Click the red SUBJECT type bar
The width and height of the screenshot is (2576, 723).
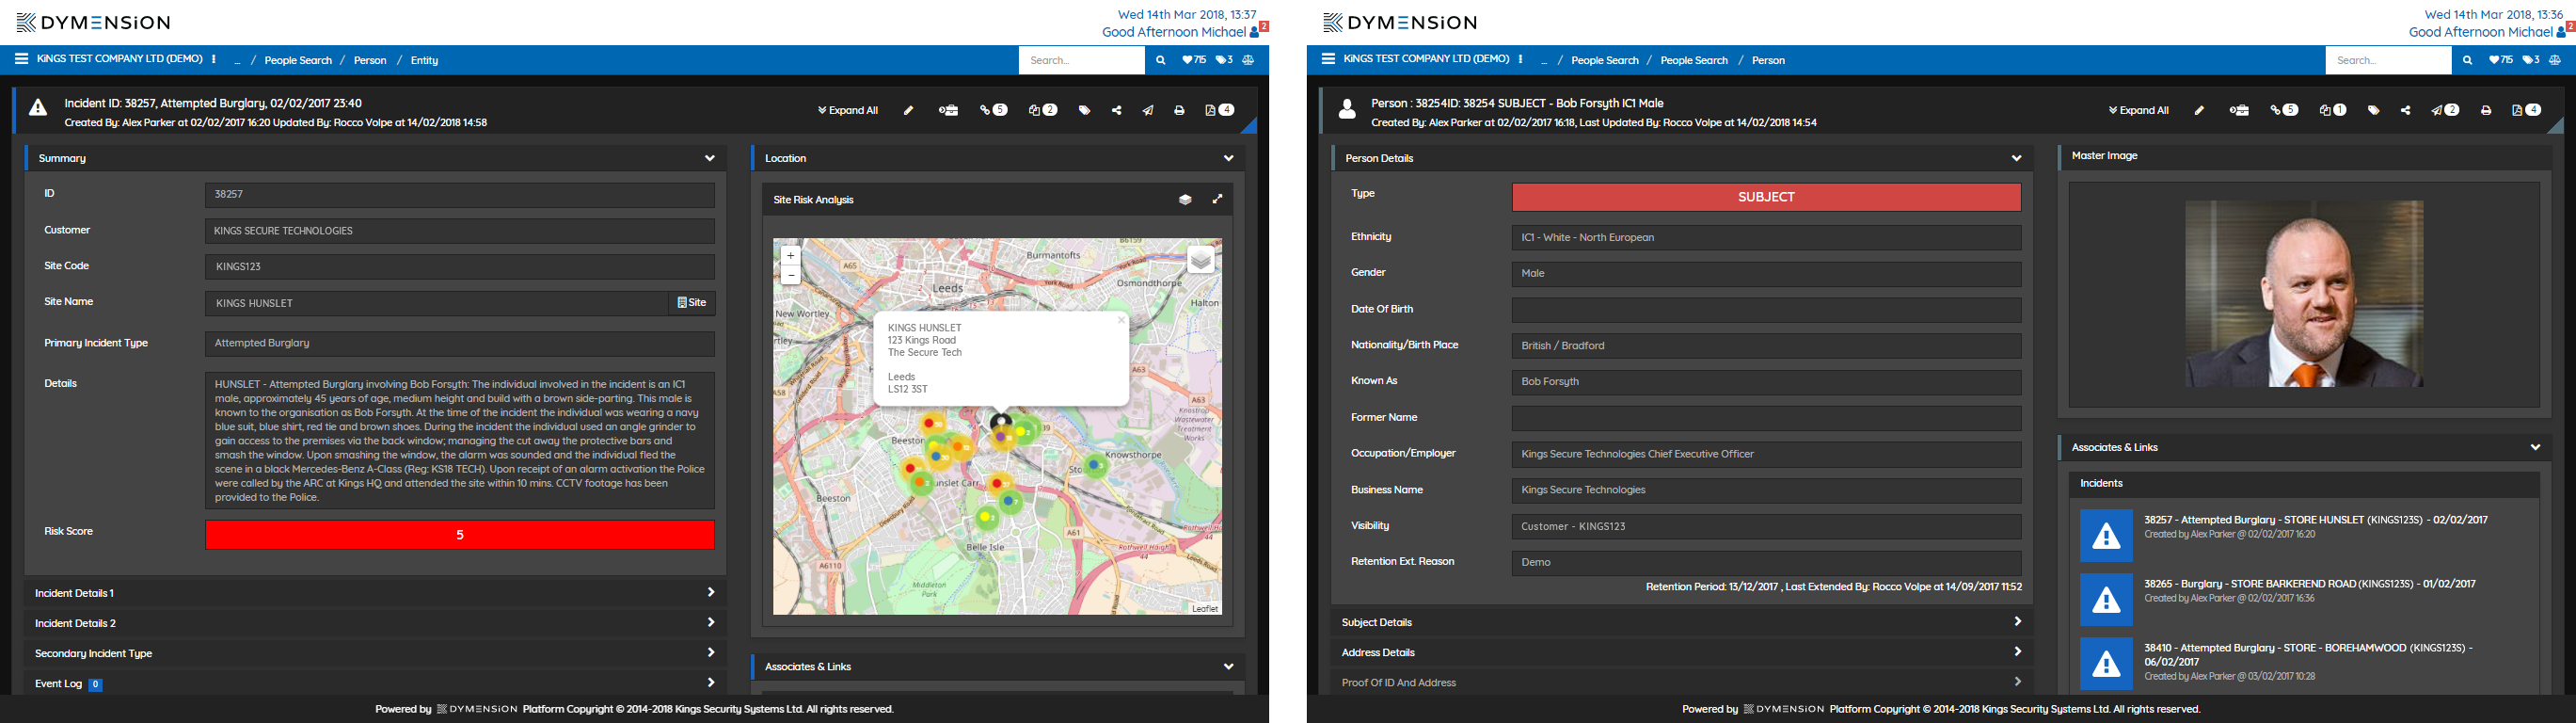1767,197
